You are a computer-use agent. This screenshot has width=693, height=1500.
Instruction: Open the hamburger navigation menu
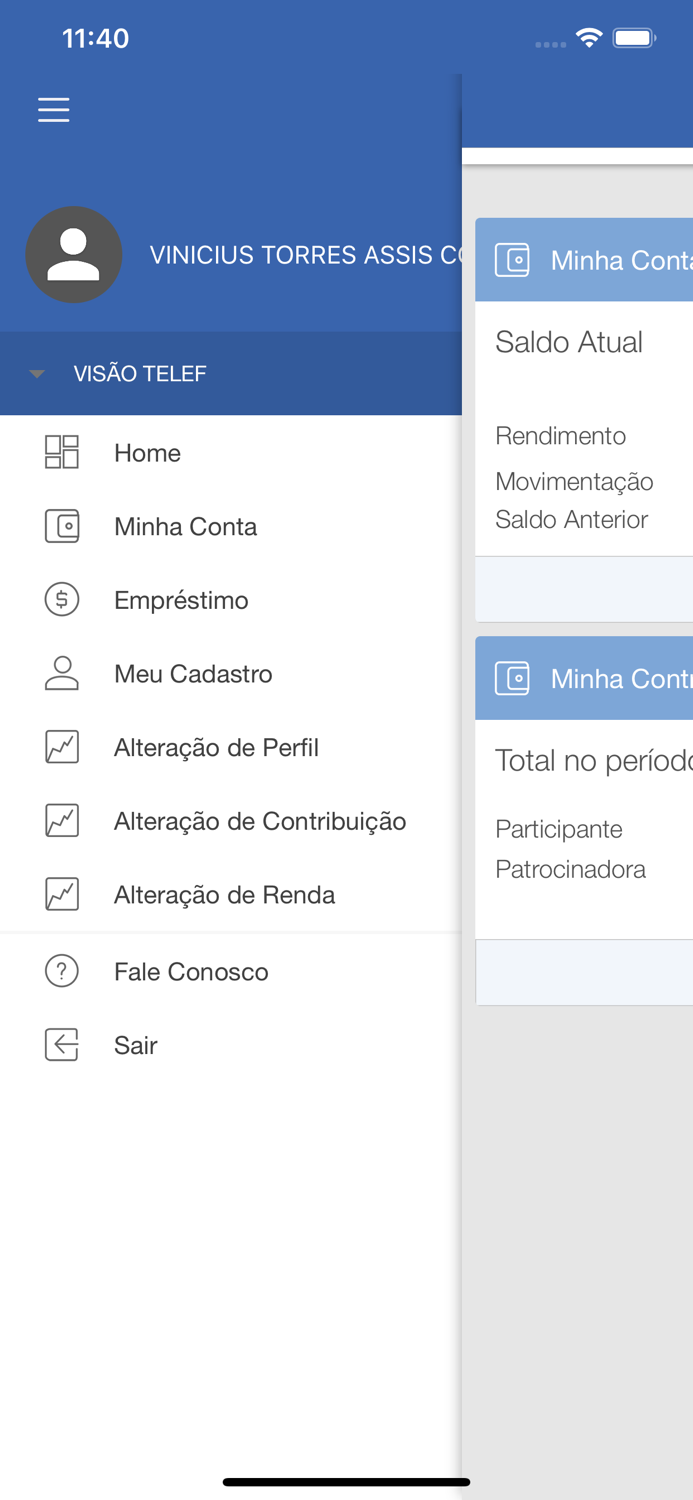pyautogui.click(x=53, y=110)
